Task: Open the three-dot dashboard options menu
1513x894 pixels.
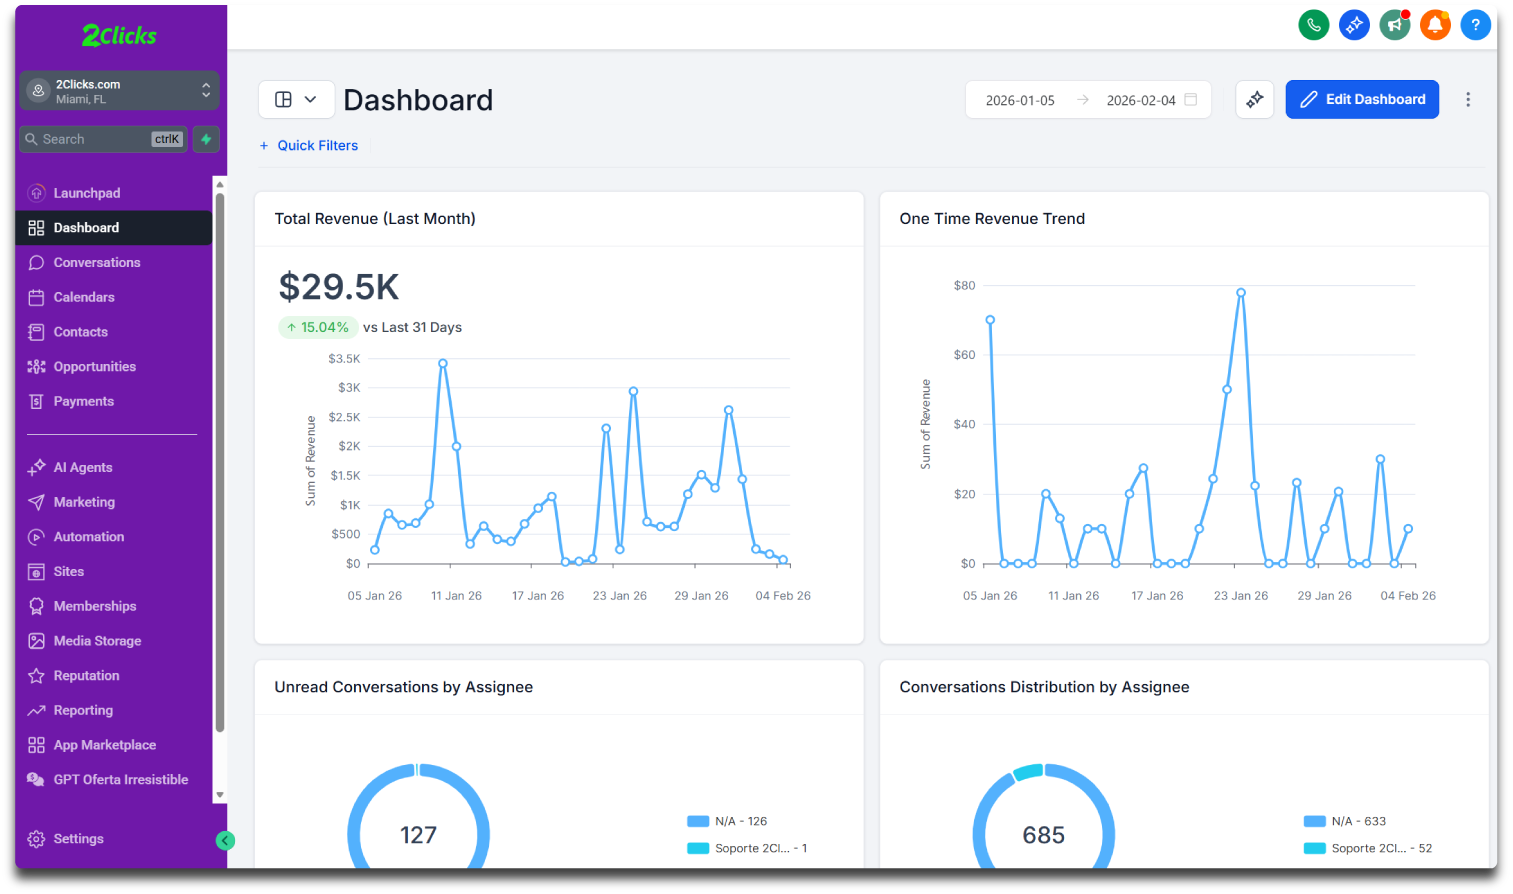Action: (1467, 100)
